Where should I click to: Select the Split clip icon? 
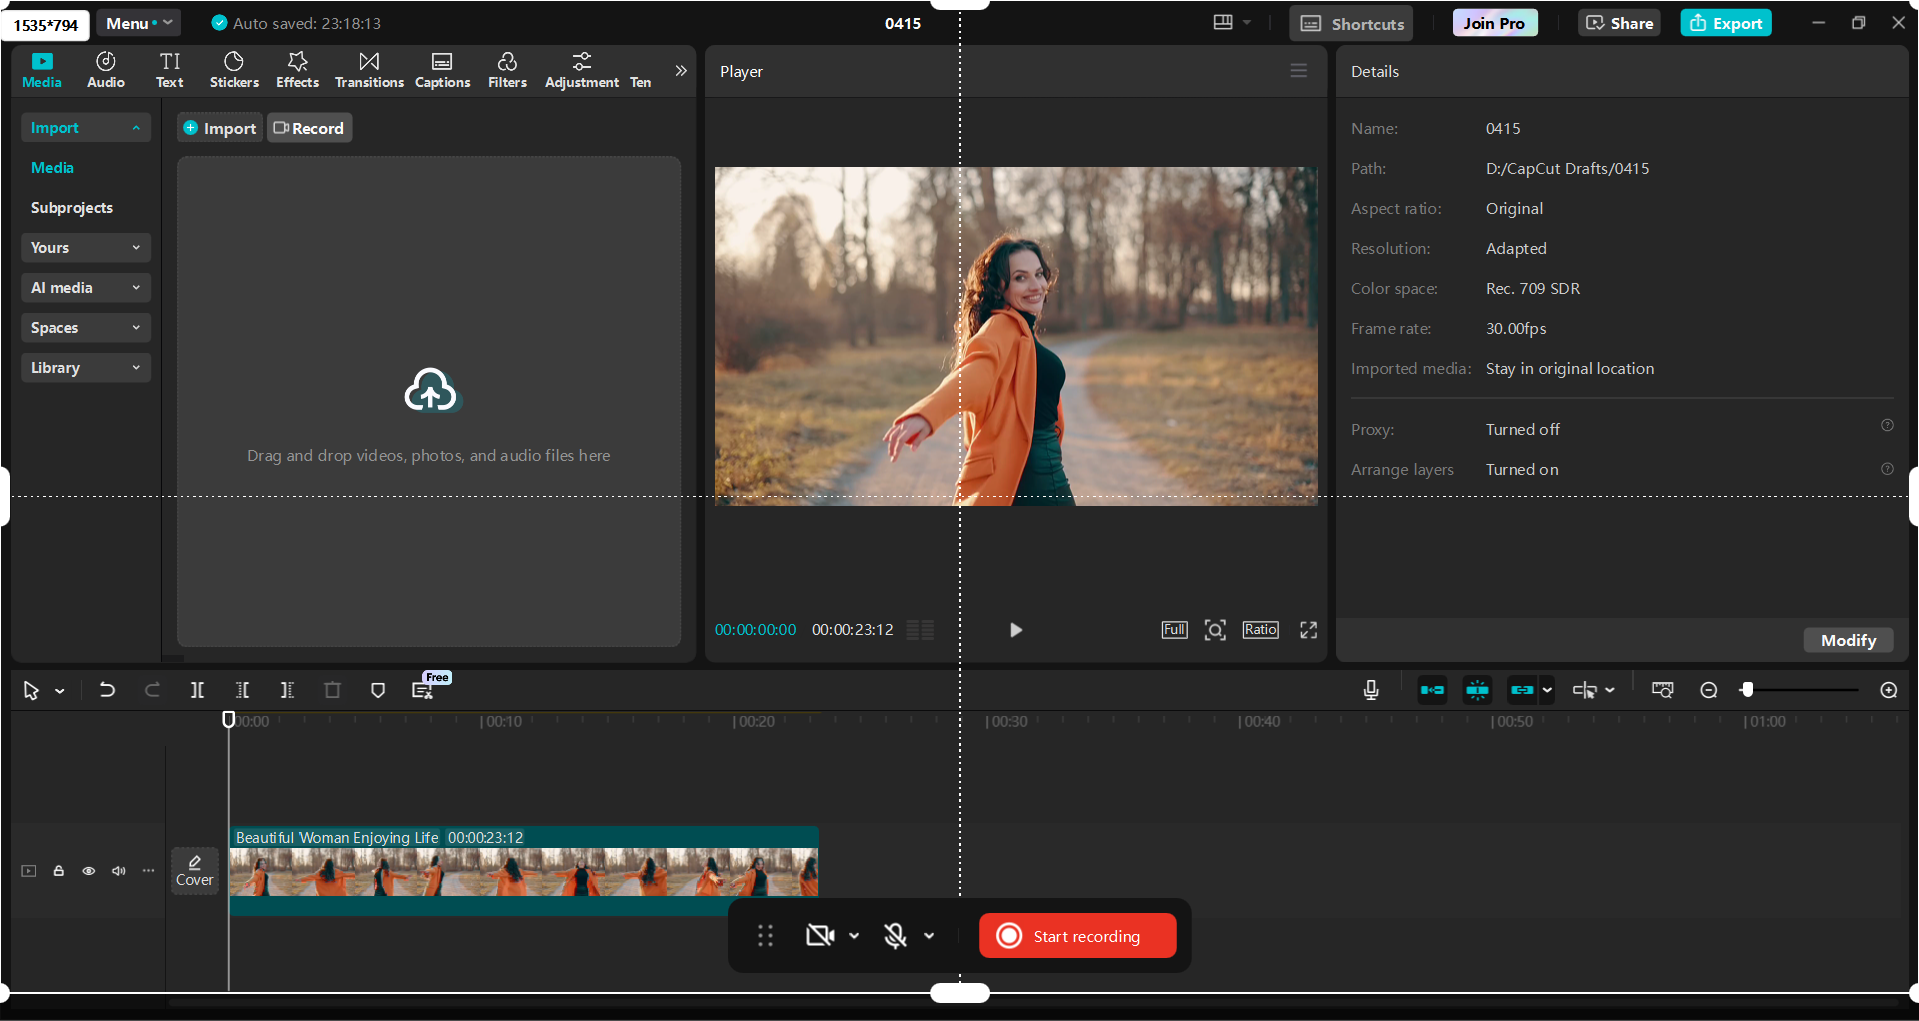196,690
